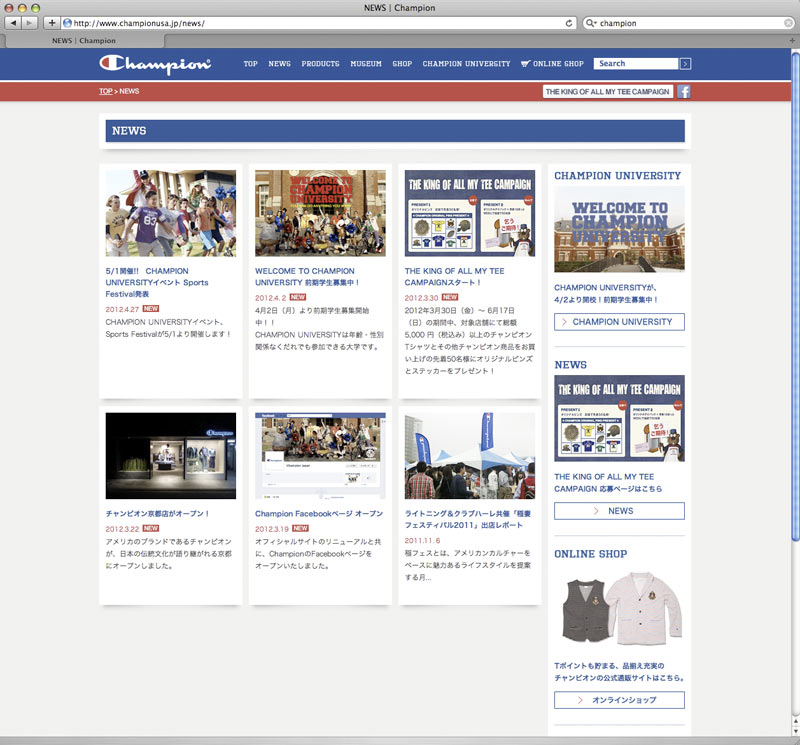
Task: Click the browser forward arrow button
Action: [x=31, y=22]
